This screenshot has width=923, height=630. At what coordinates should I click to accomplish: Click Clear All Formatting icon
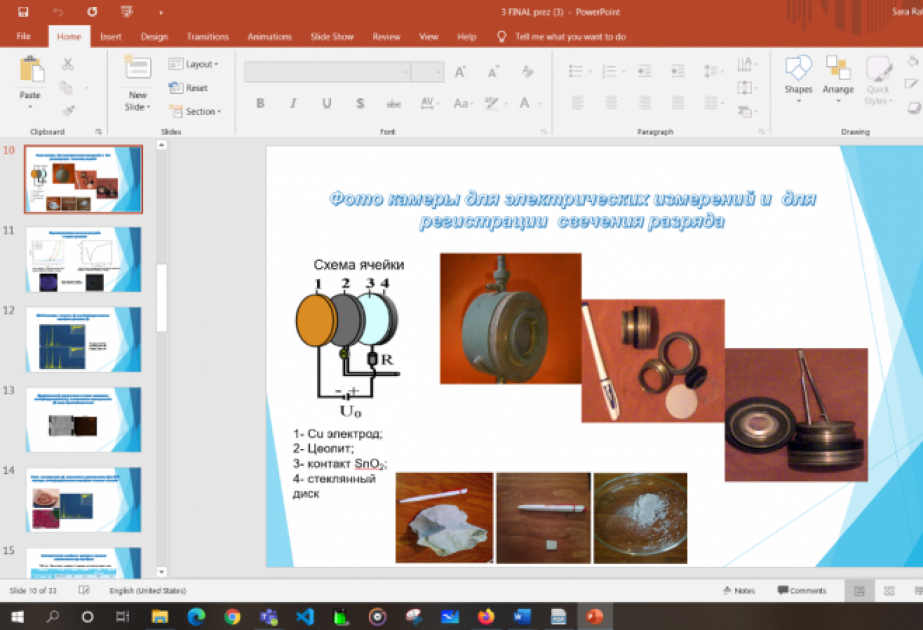coord(527,72)
